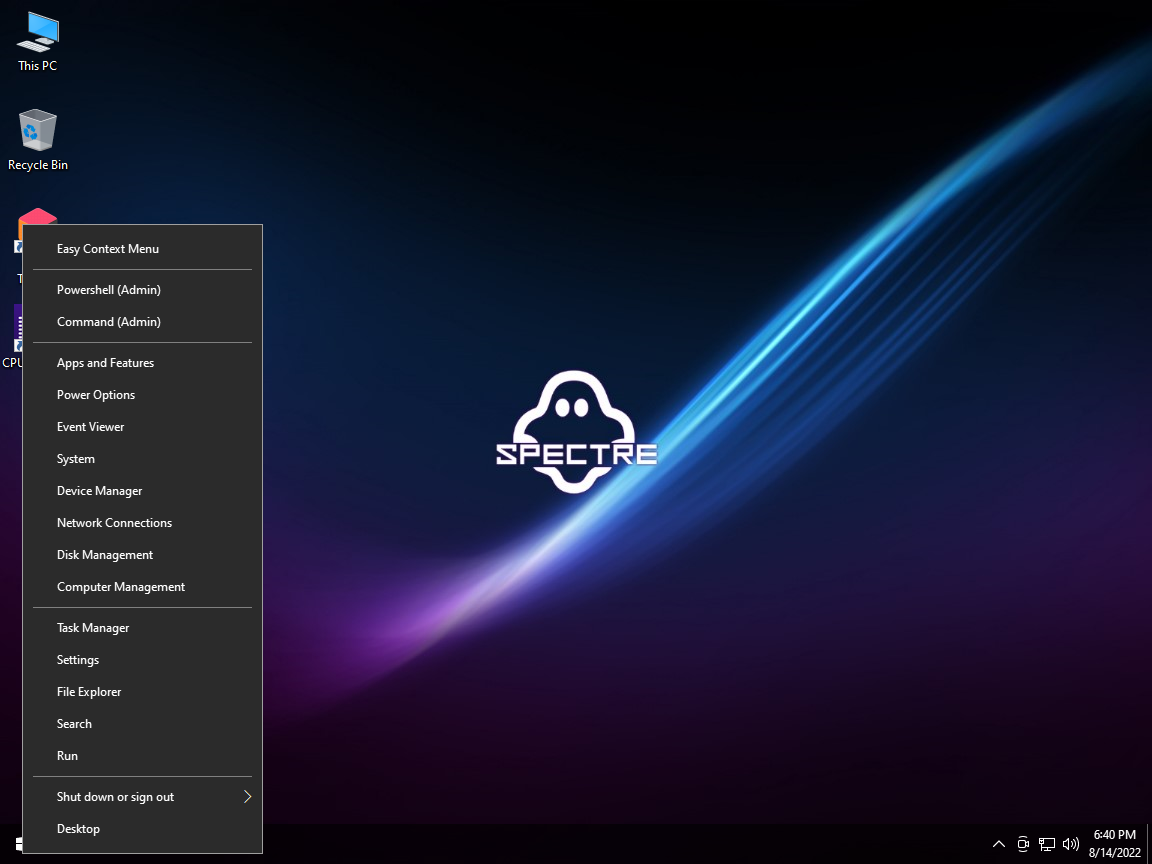Open Device Manager

tap(143, 491)
